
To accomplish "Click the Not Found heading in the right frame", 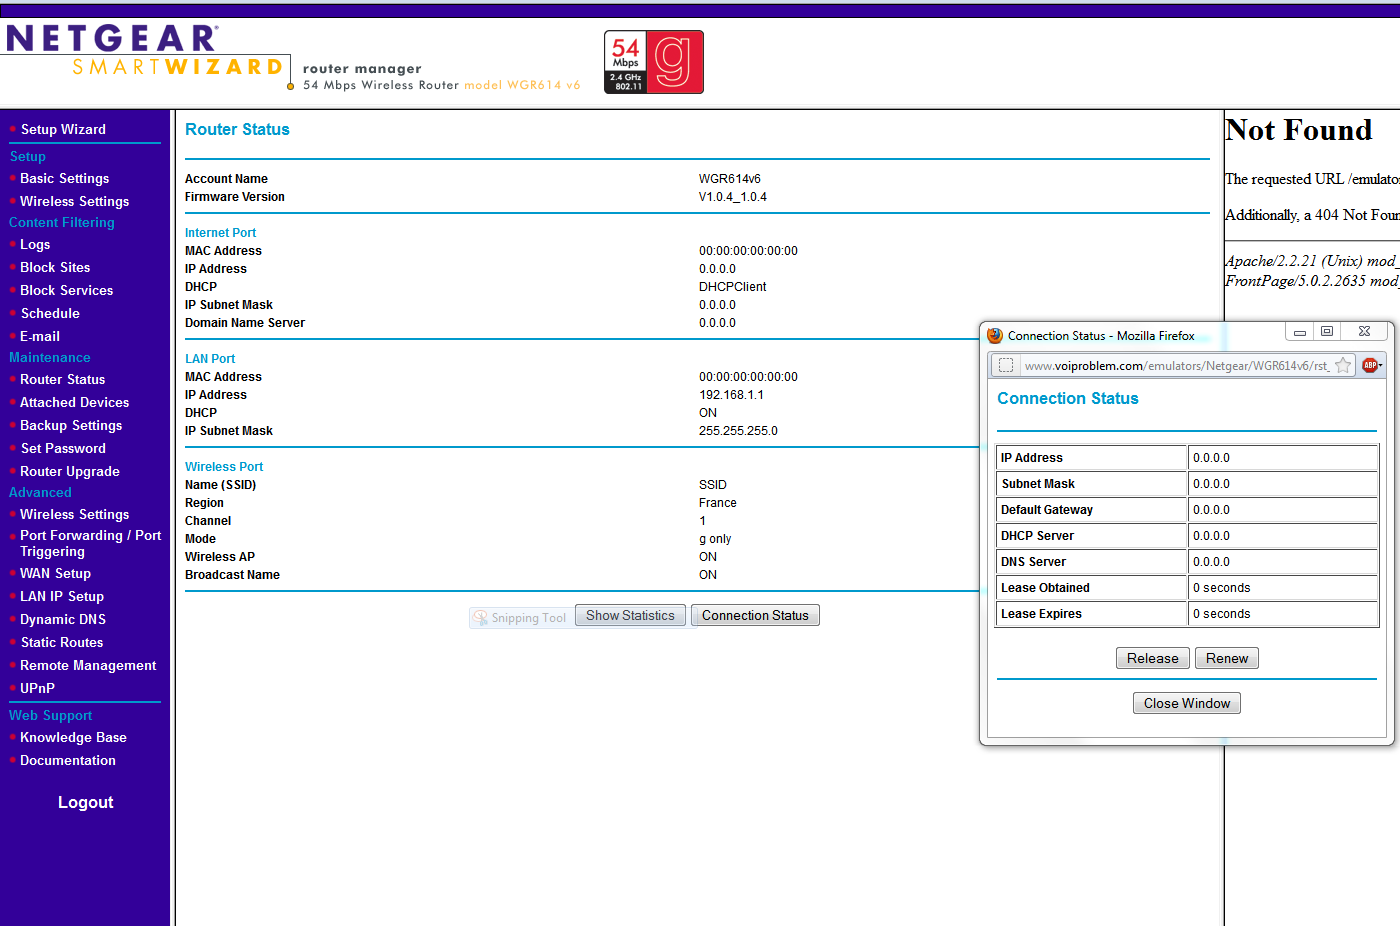I will (1299, 130).
